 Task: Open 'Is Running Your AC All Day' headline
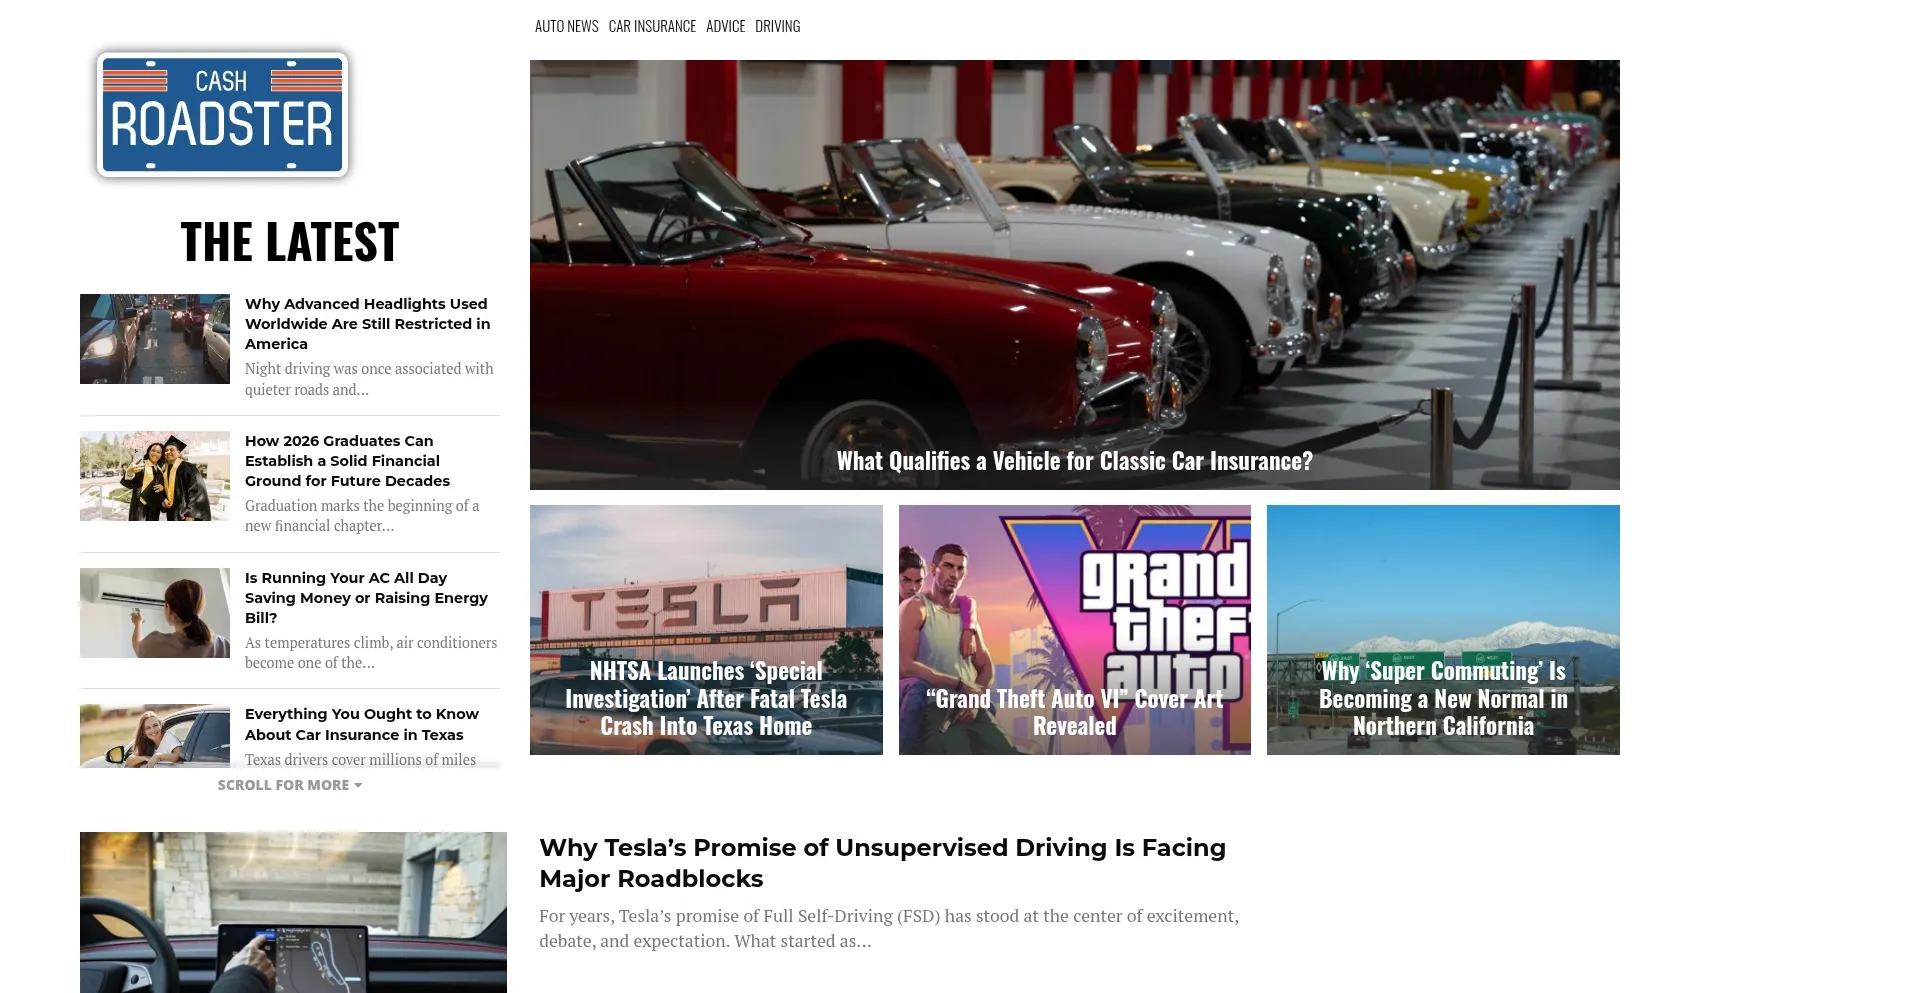366,598
